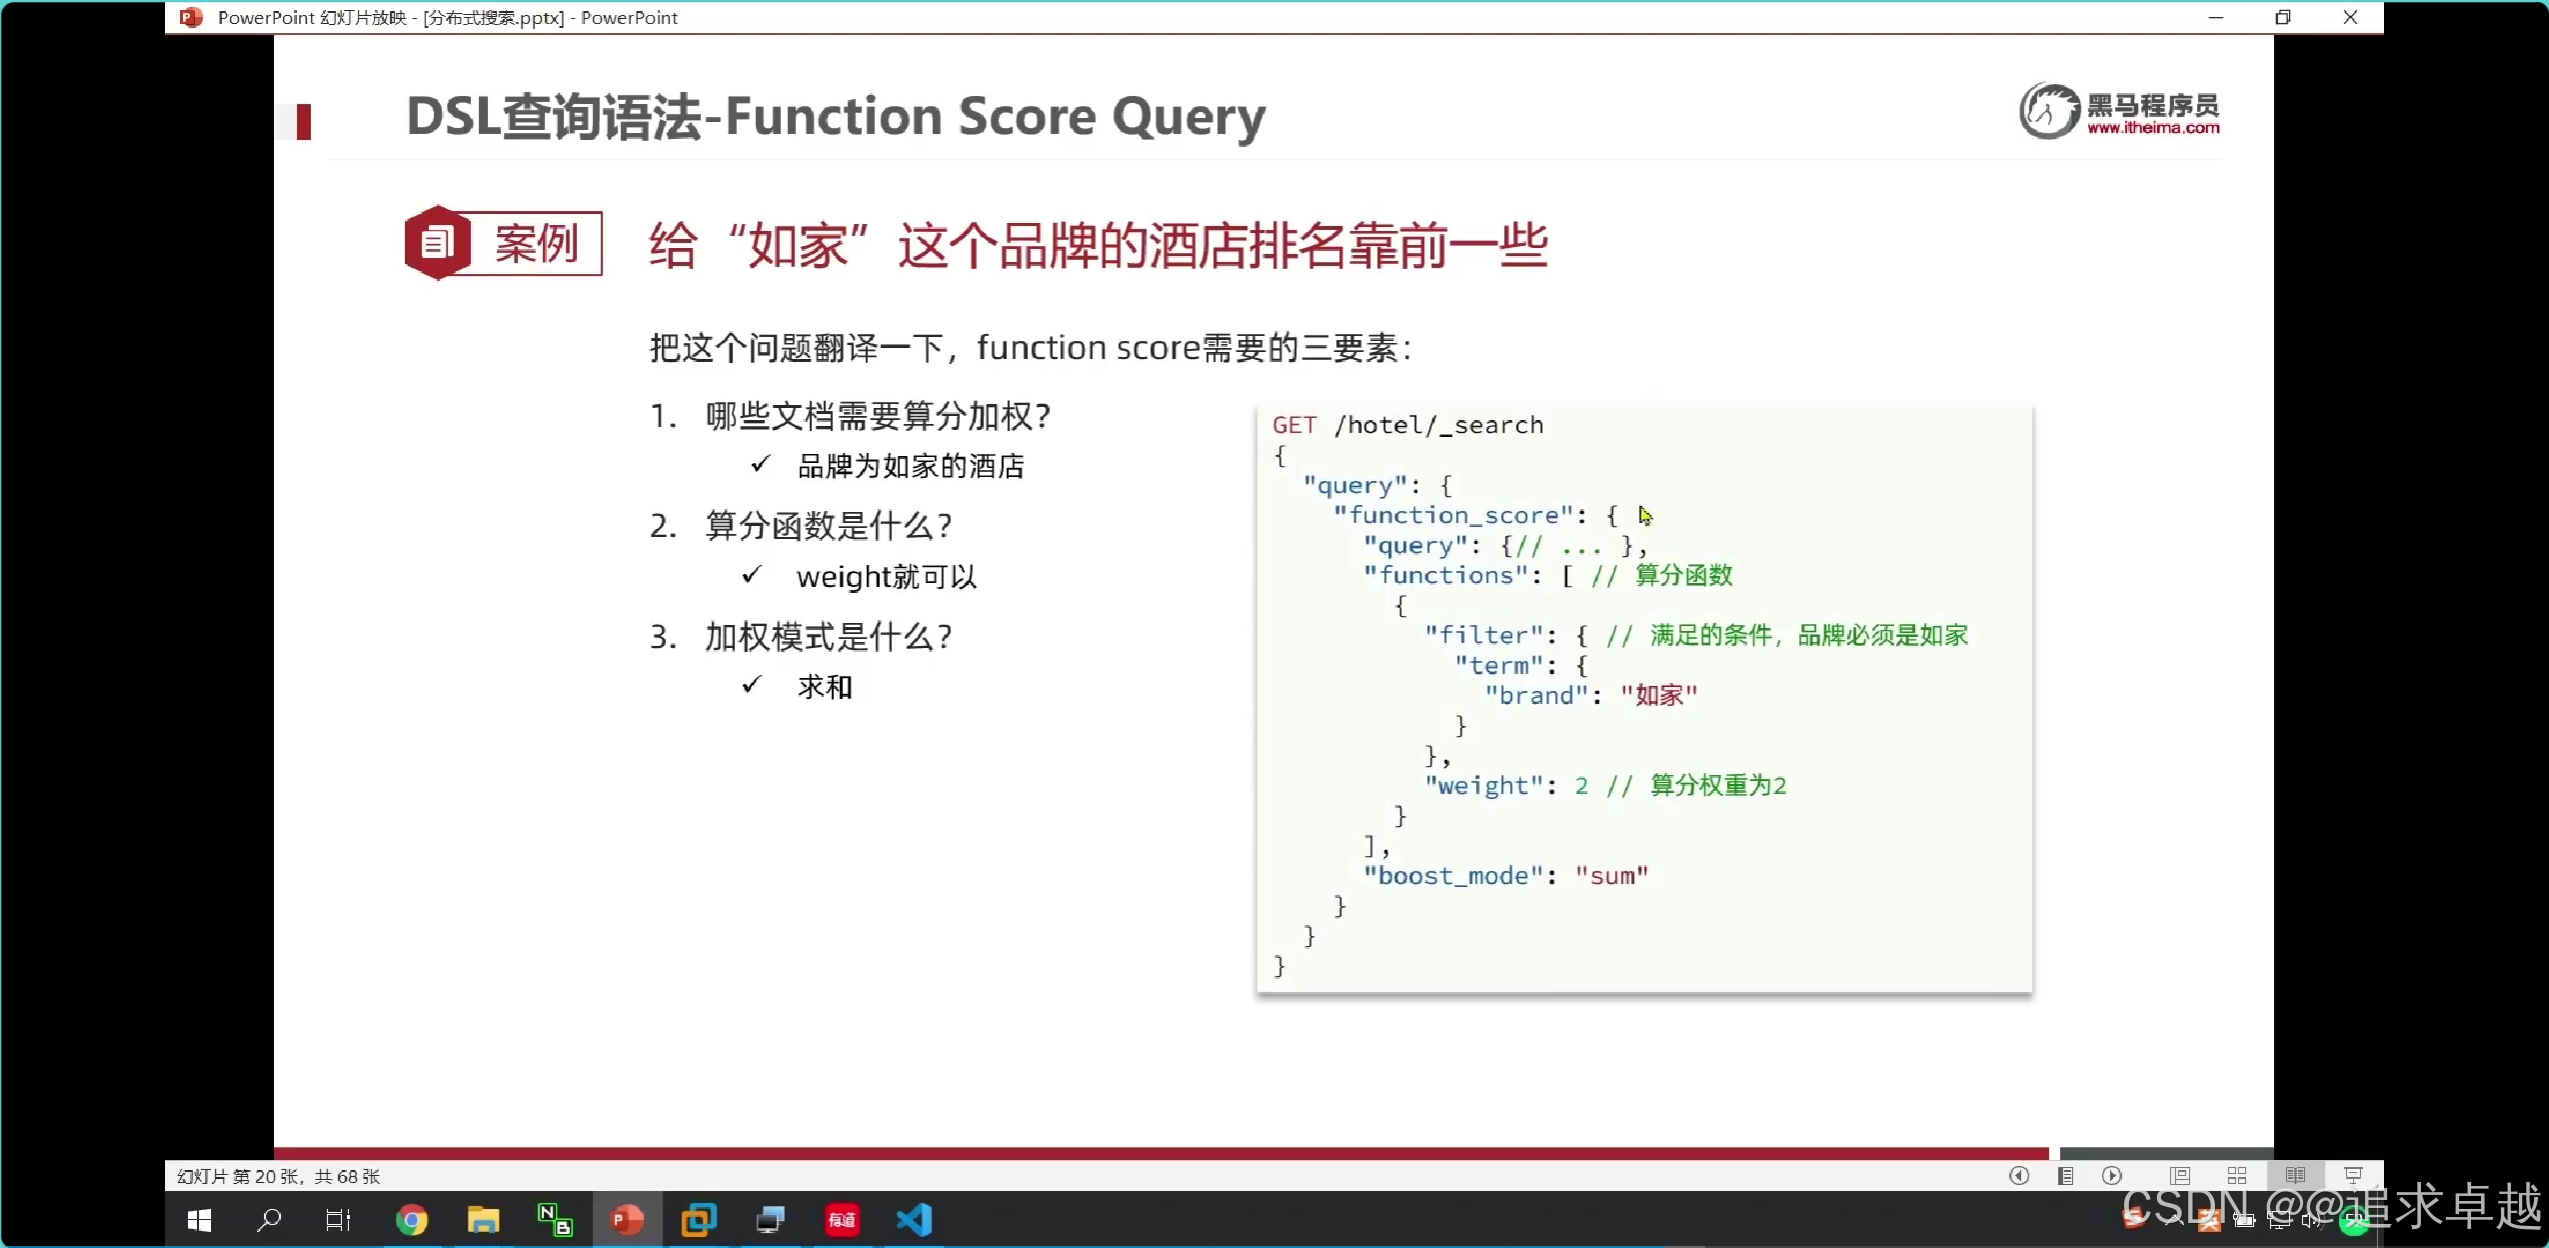Click the taskbar search magnifier

tap(269, 1220)
